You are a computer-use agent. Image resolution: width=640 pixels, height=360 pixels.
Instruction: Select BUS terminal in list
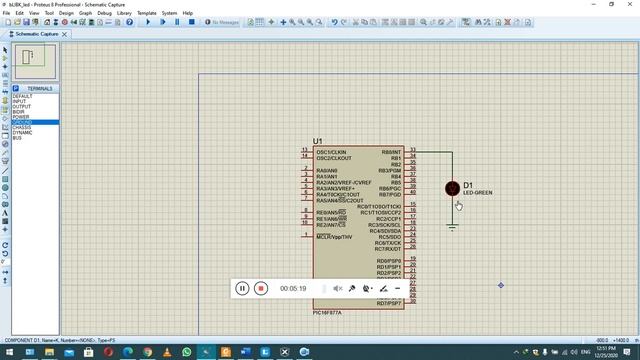[17, 138]
